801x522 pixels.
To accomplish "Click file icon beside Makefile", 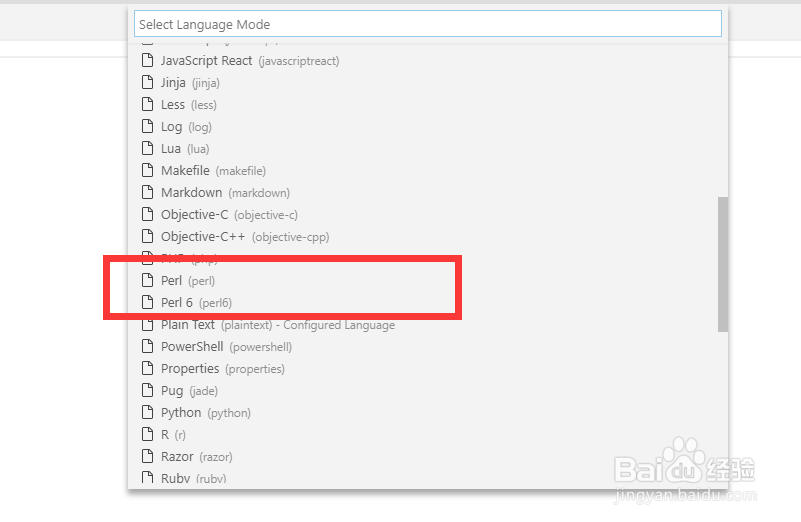I will (147, 170).
